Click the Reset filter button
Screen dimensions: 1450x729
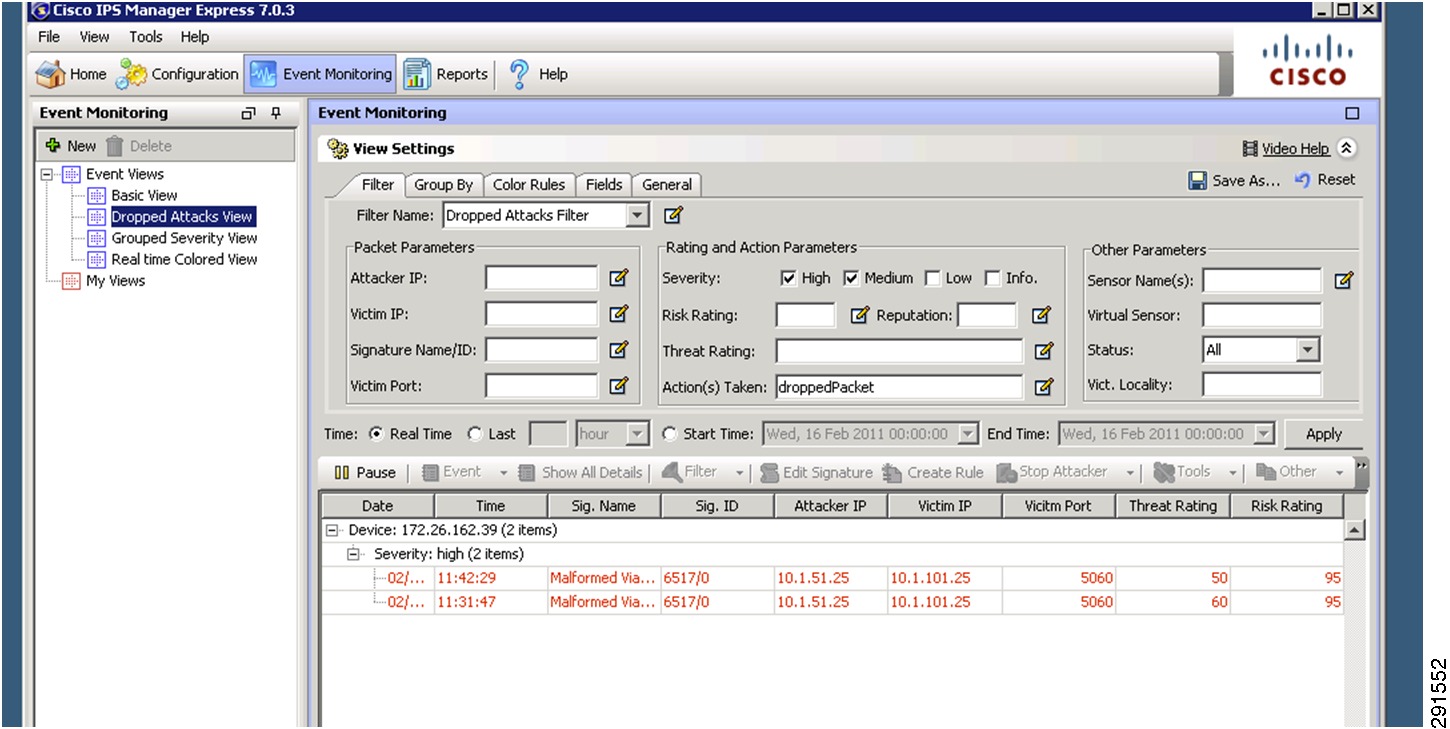(x=1325, y=180)
